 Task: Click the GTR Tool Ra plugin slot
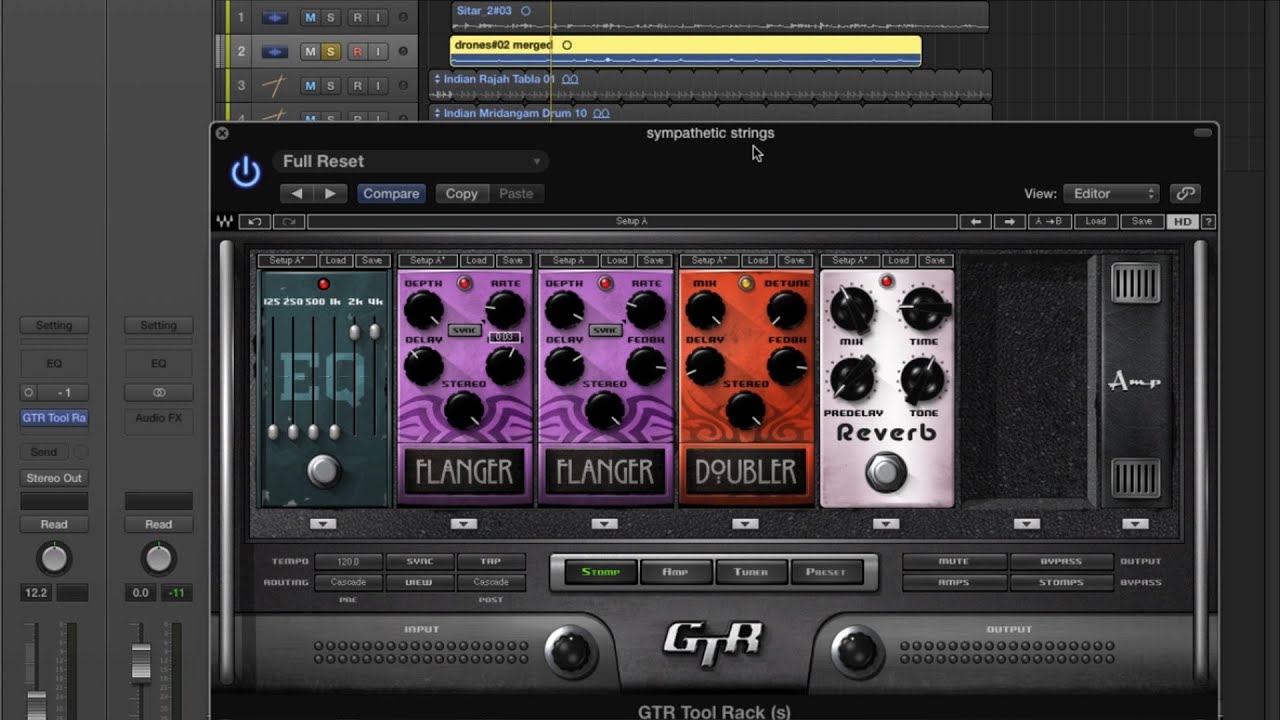54,418
